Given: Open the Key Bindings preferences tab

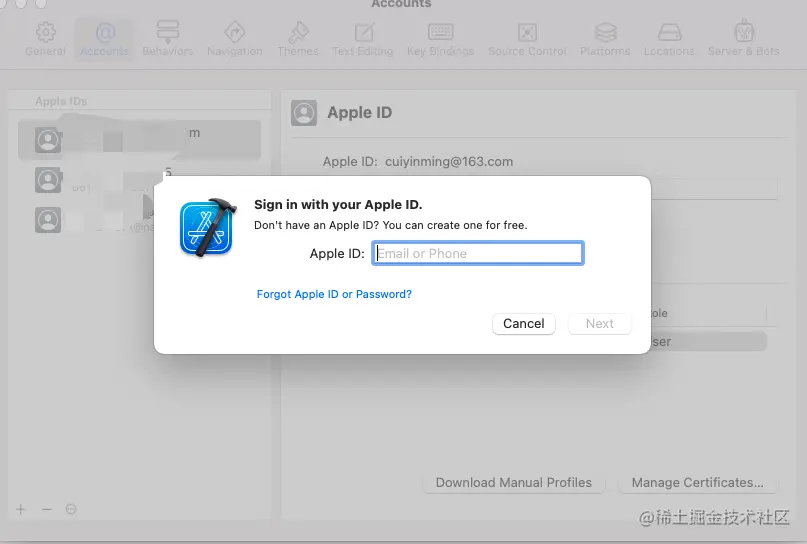Looking at the screenshot, I should pos(441,39).
